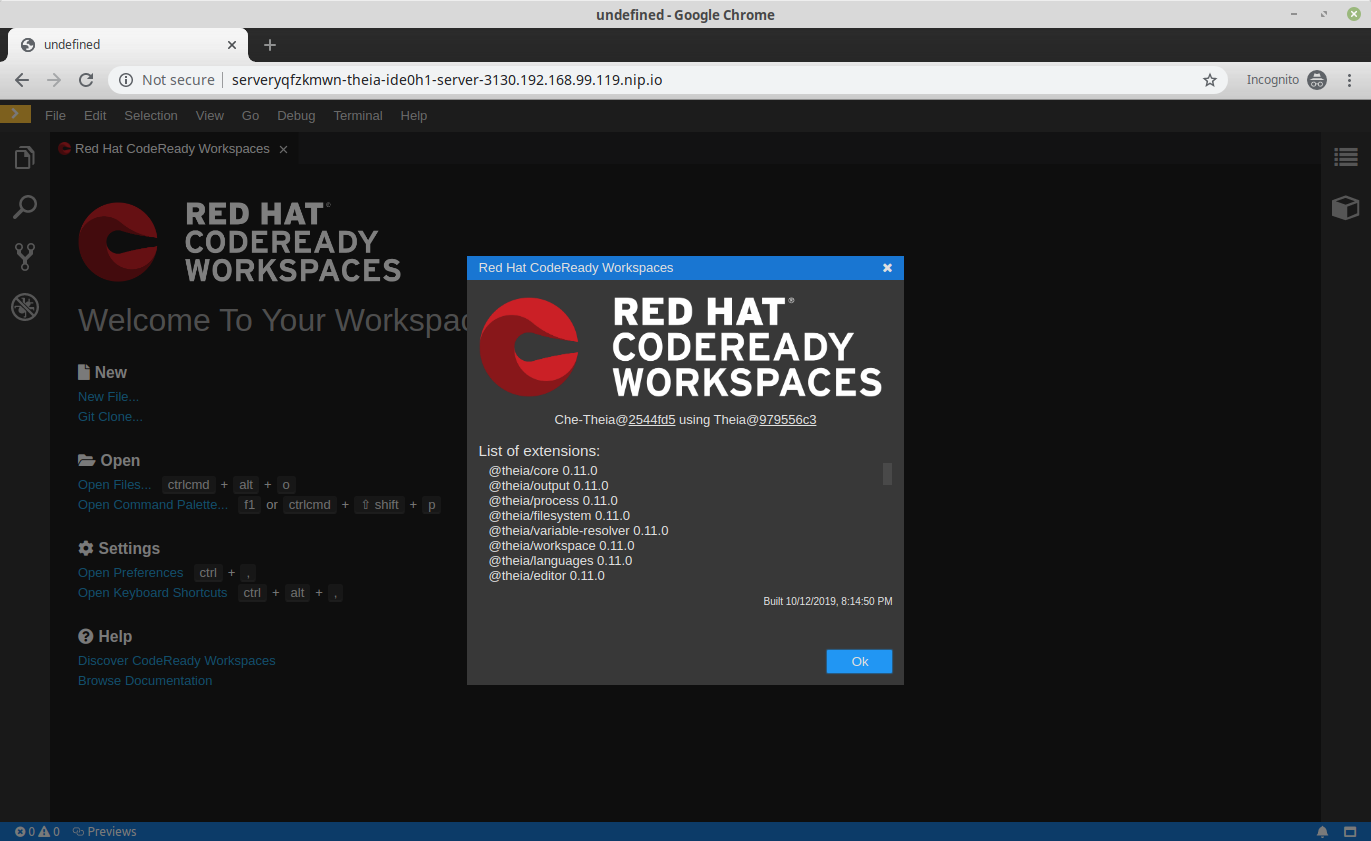Viewport: 1371px width, 841px height.
Task: Click the Incognito indicator icon
Action: coord(1317,80)
